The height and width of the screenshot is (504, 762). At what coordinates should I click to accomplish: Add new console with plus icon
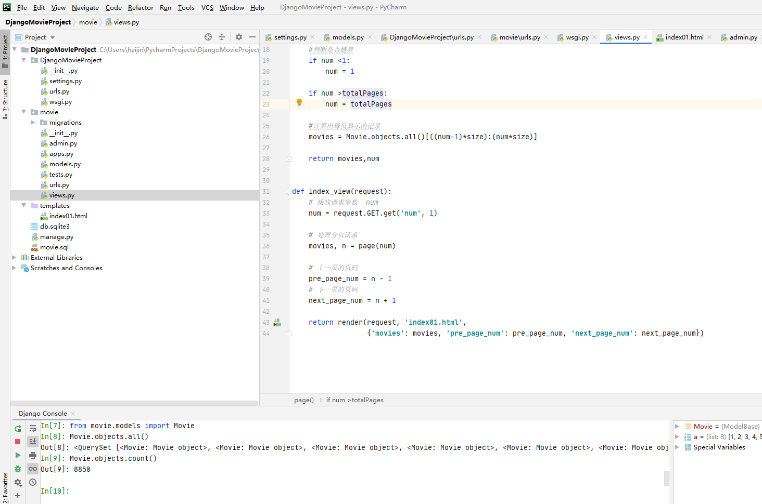click(x=18, y=495)
